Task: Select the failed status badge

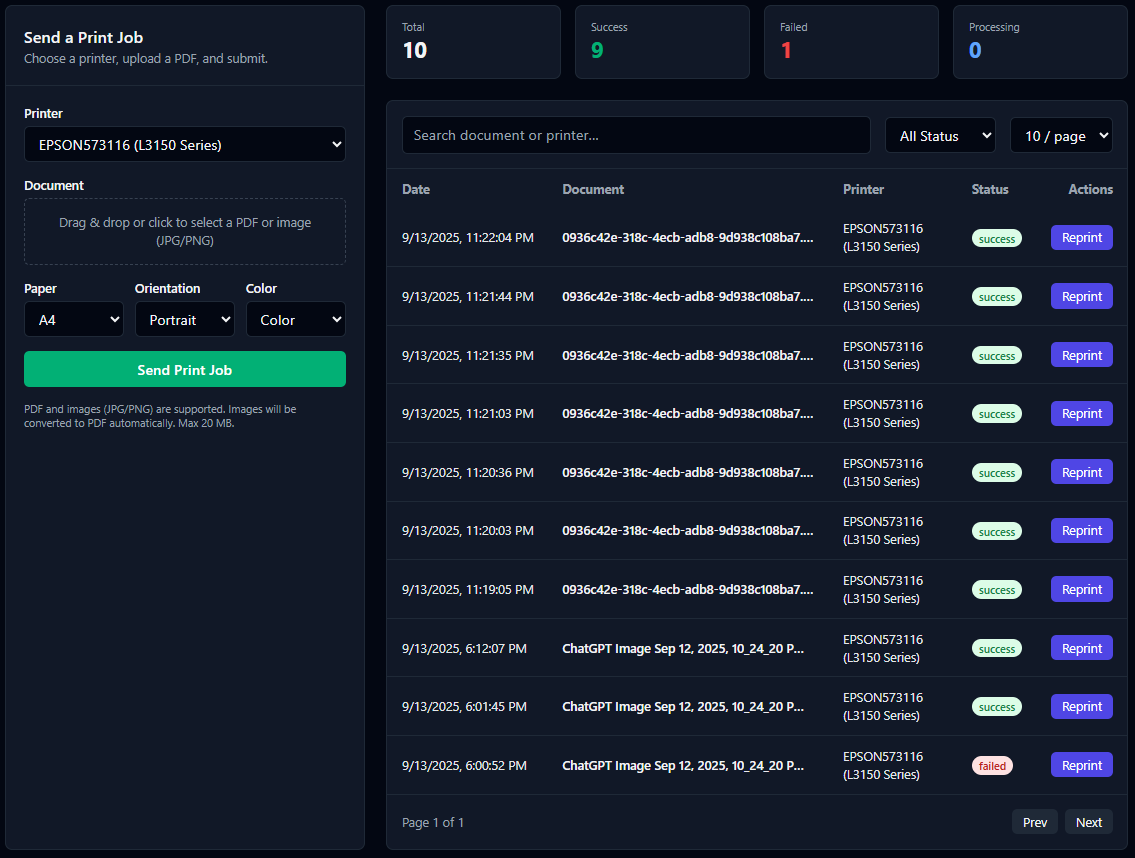Action: [992, 764]
